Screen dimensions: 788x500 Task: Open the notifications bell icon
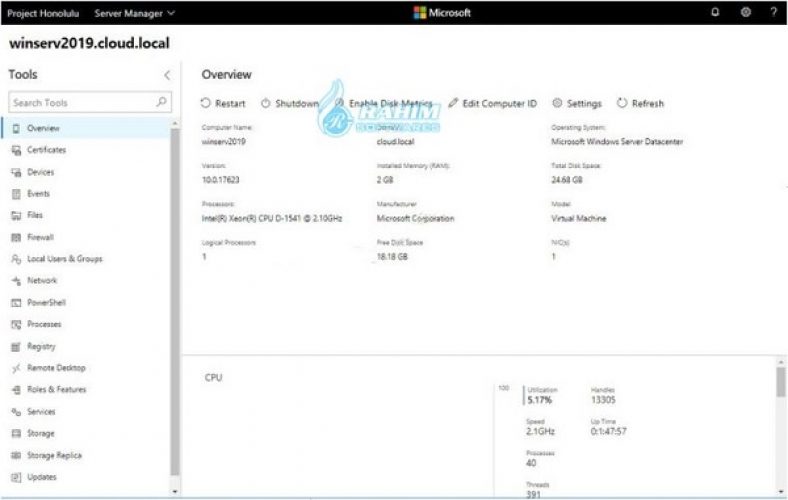715,13
